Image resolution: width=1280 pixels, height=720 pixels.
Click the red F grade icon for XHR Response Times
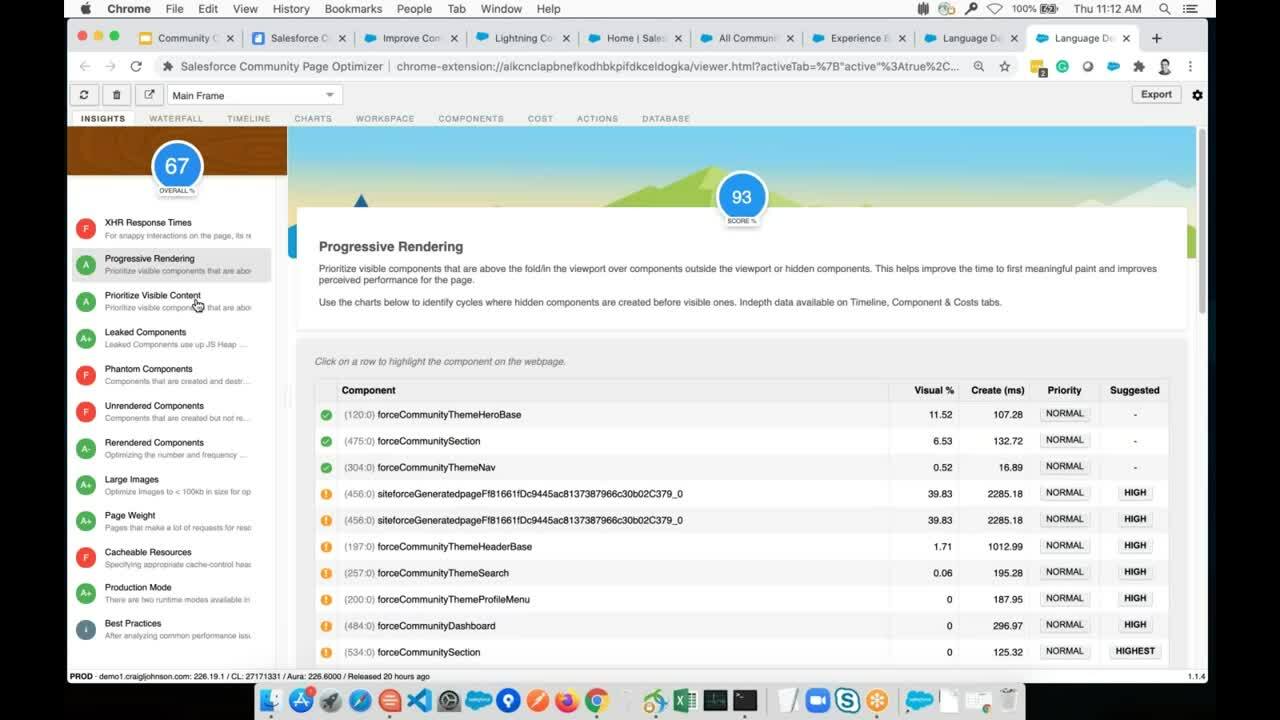[86, 228]
